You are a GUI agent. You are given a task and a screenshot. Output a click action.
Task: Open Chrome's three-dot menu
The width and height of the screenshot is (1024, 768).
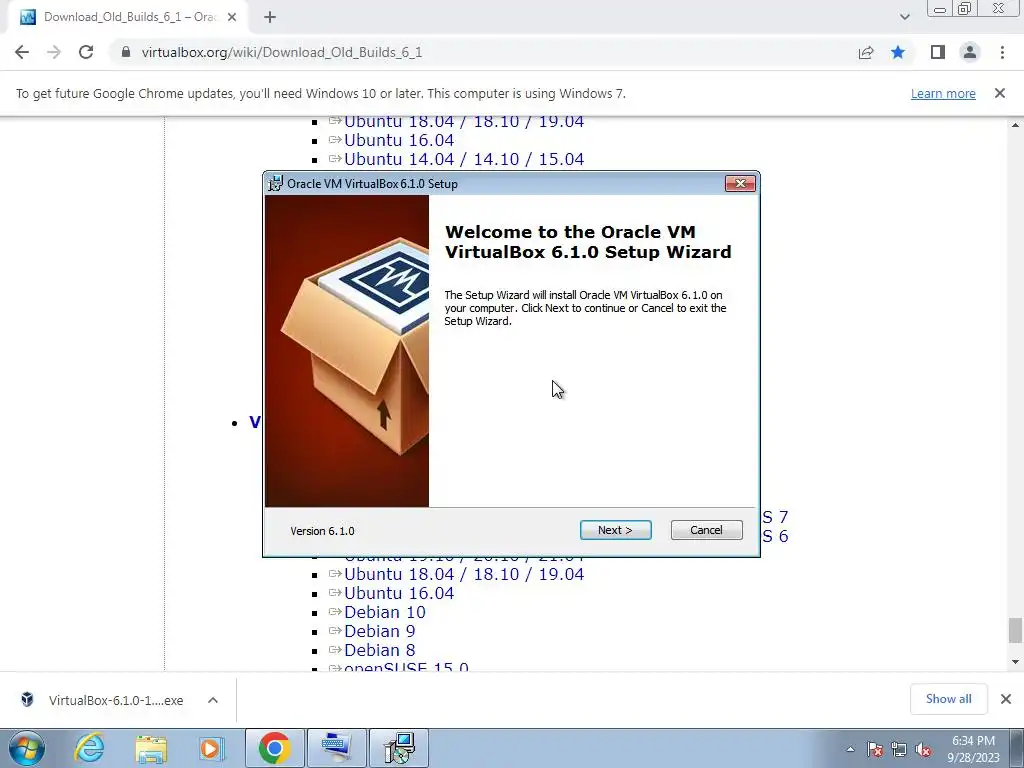coord(1002,52)
